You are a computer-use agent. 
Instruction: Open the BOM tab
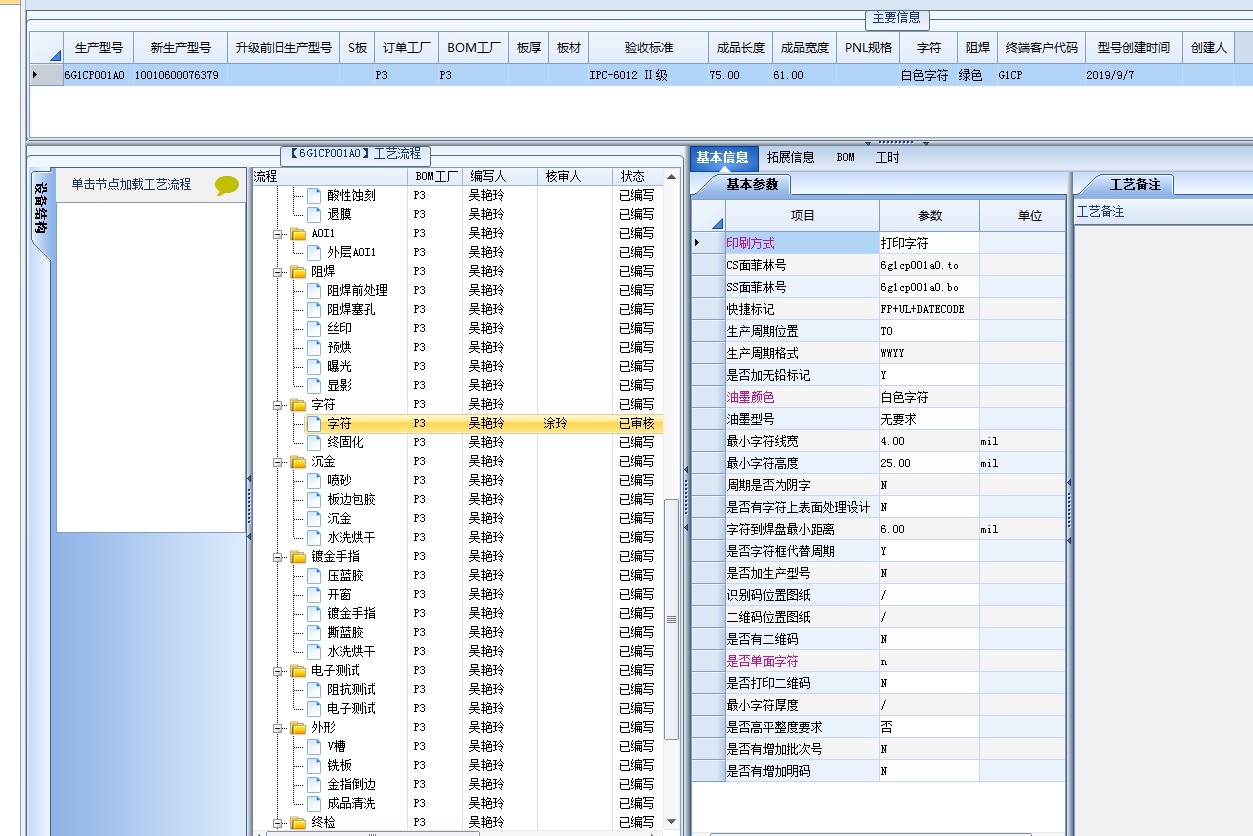click(x=845, y=157)
